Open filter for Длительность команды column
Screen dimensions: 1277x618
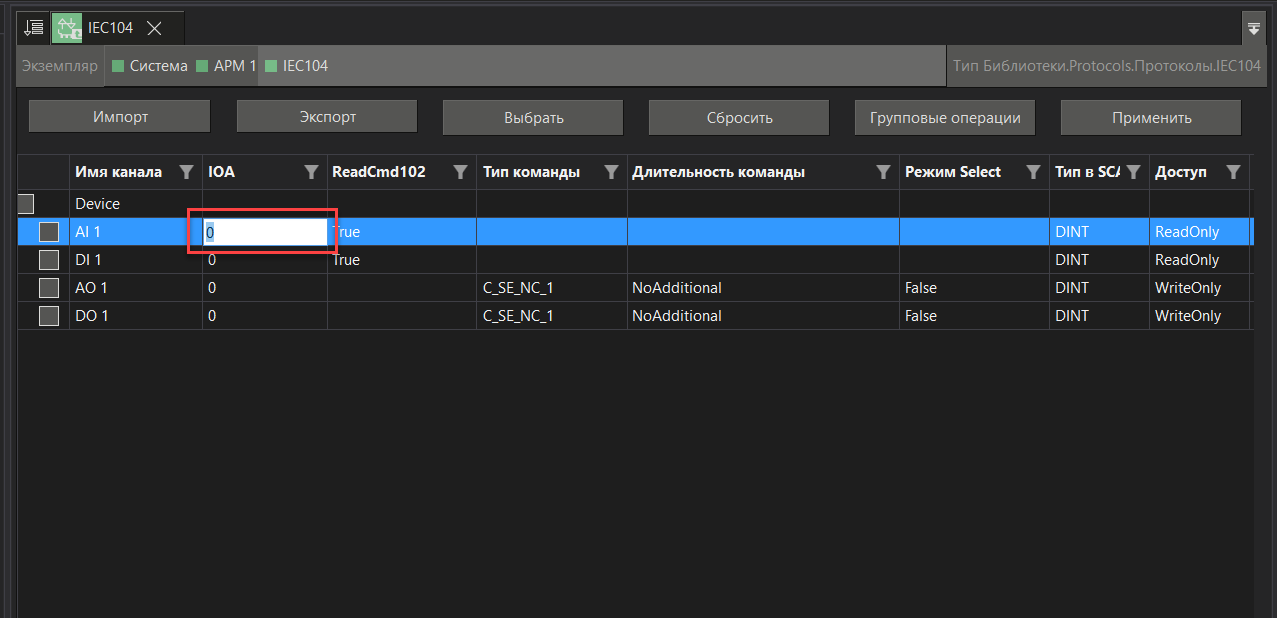883,172
